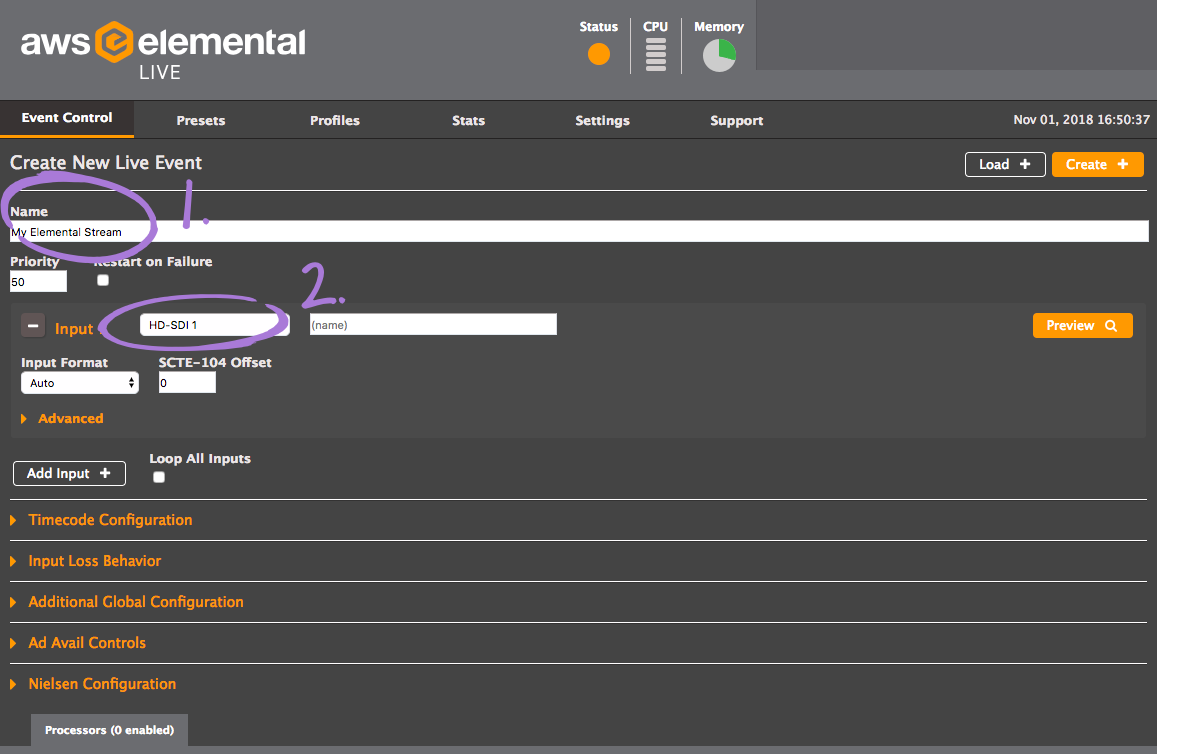1177x754 pixels.
Task: Click the input (name) text field
Action: coord(433,324)
